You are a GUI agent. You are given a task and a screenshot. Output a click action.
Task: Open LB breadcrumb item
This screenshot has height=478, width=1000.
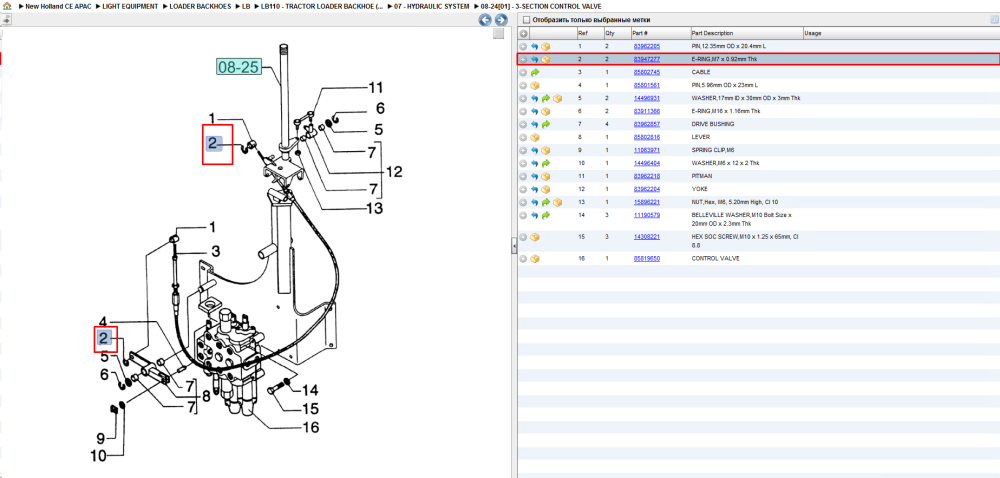click(x=246, y=6)
